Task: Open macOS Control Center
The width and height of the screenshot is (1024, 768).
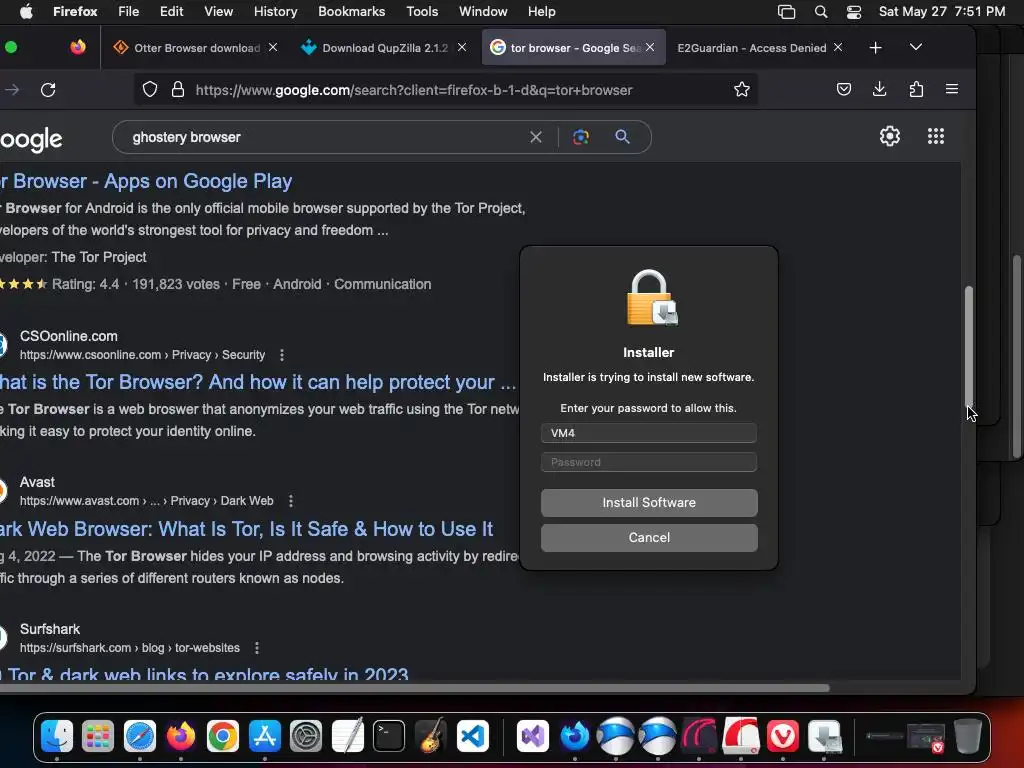Action: 854,12
